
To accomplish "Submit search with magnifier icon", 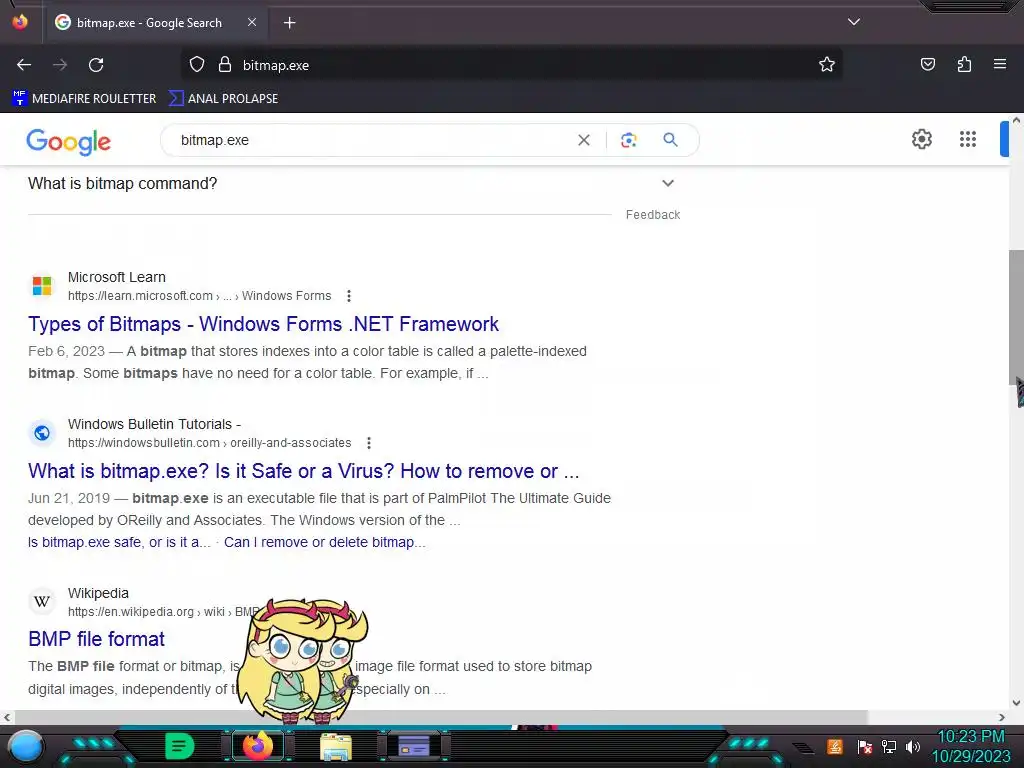I will pos(670,140).
